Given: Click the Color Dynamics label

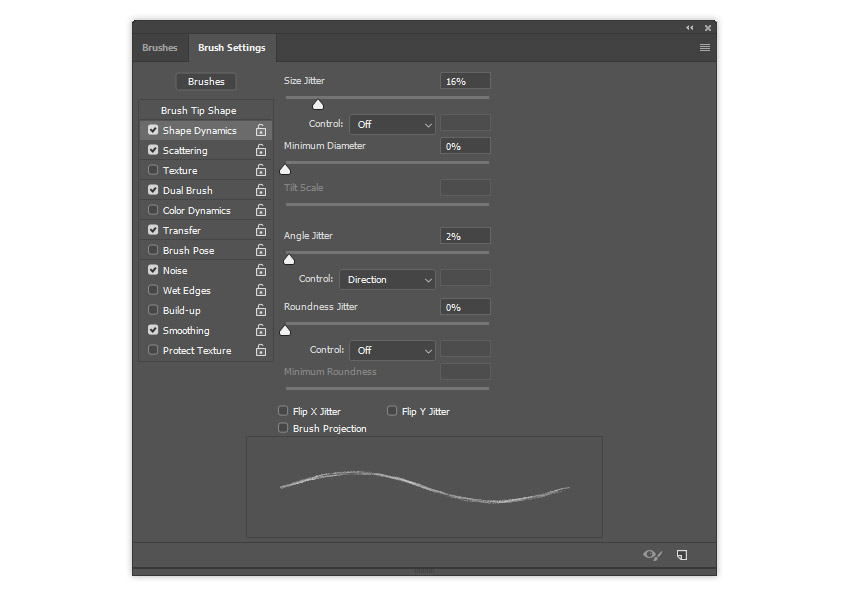Looking at the screenshot, I should coord(197,211).
